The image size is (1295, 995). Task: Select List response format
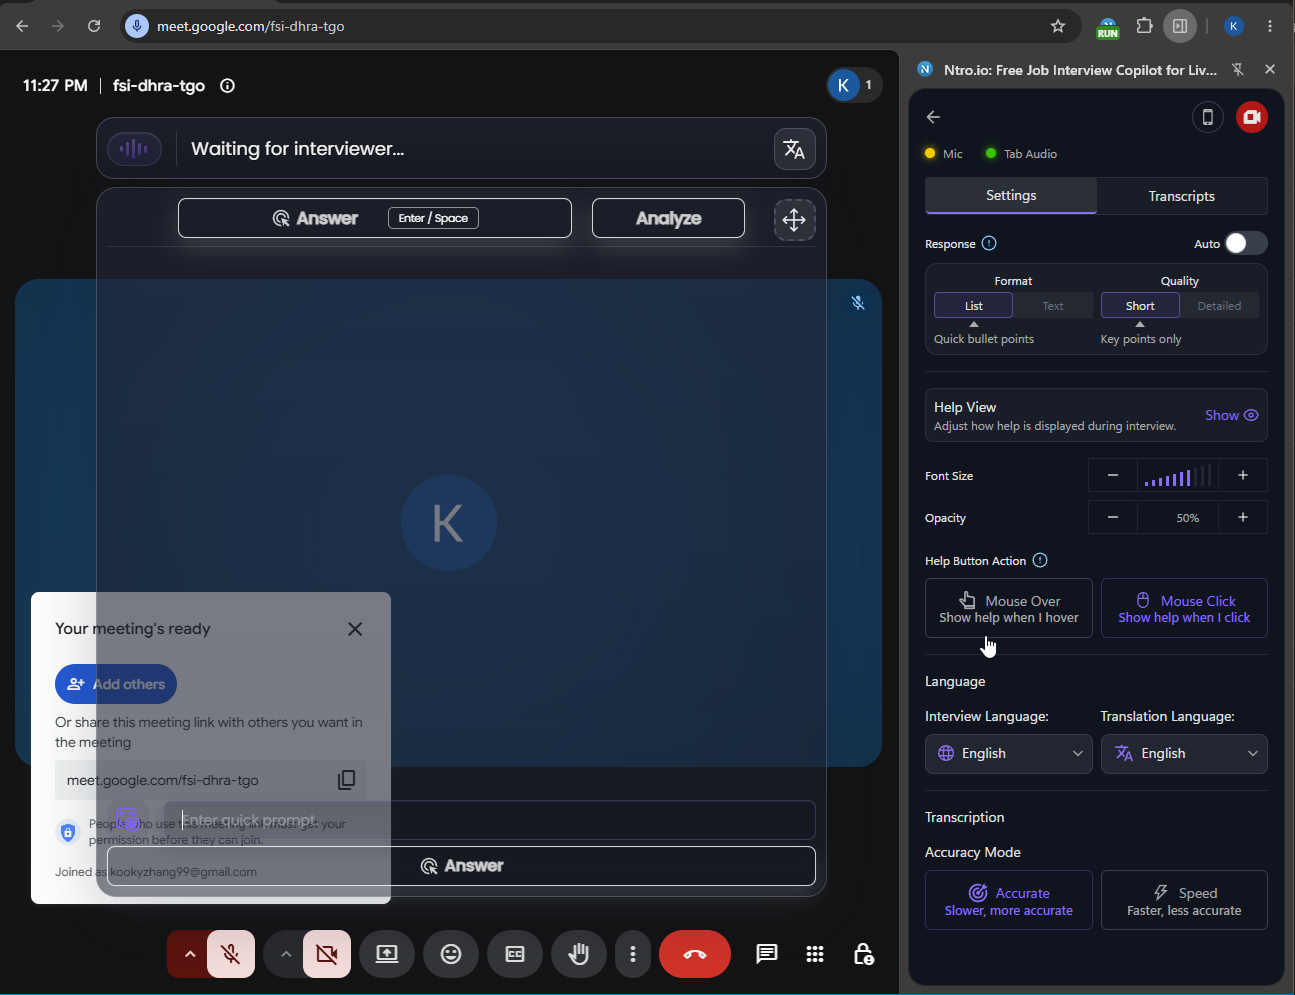pos(973,306)
